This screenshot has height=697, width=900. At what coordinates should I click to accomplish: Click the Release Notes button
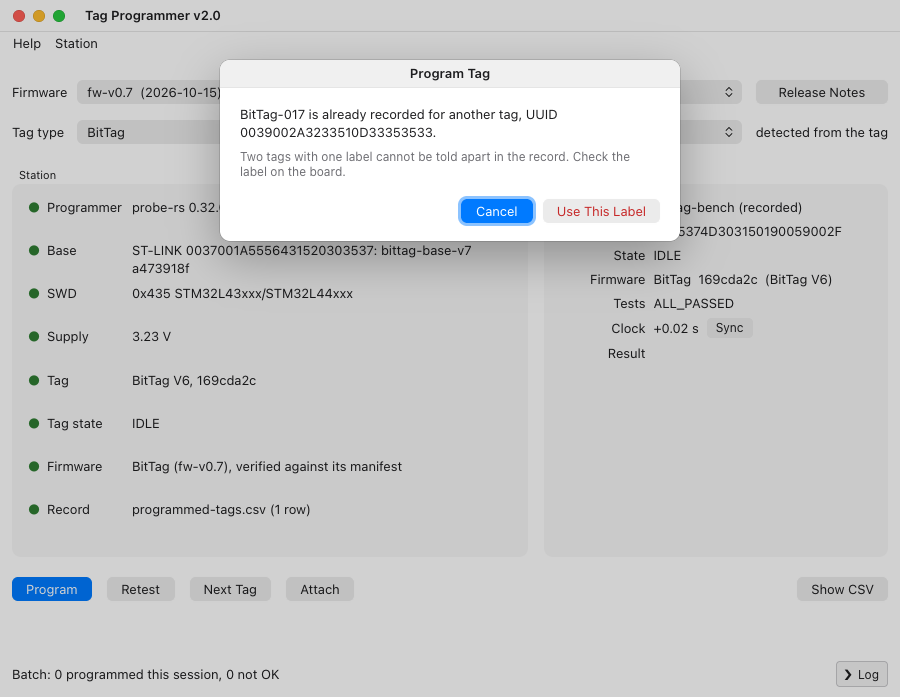(x=821, y=92)
